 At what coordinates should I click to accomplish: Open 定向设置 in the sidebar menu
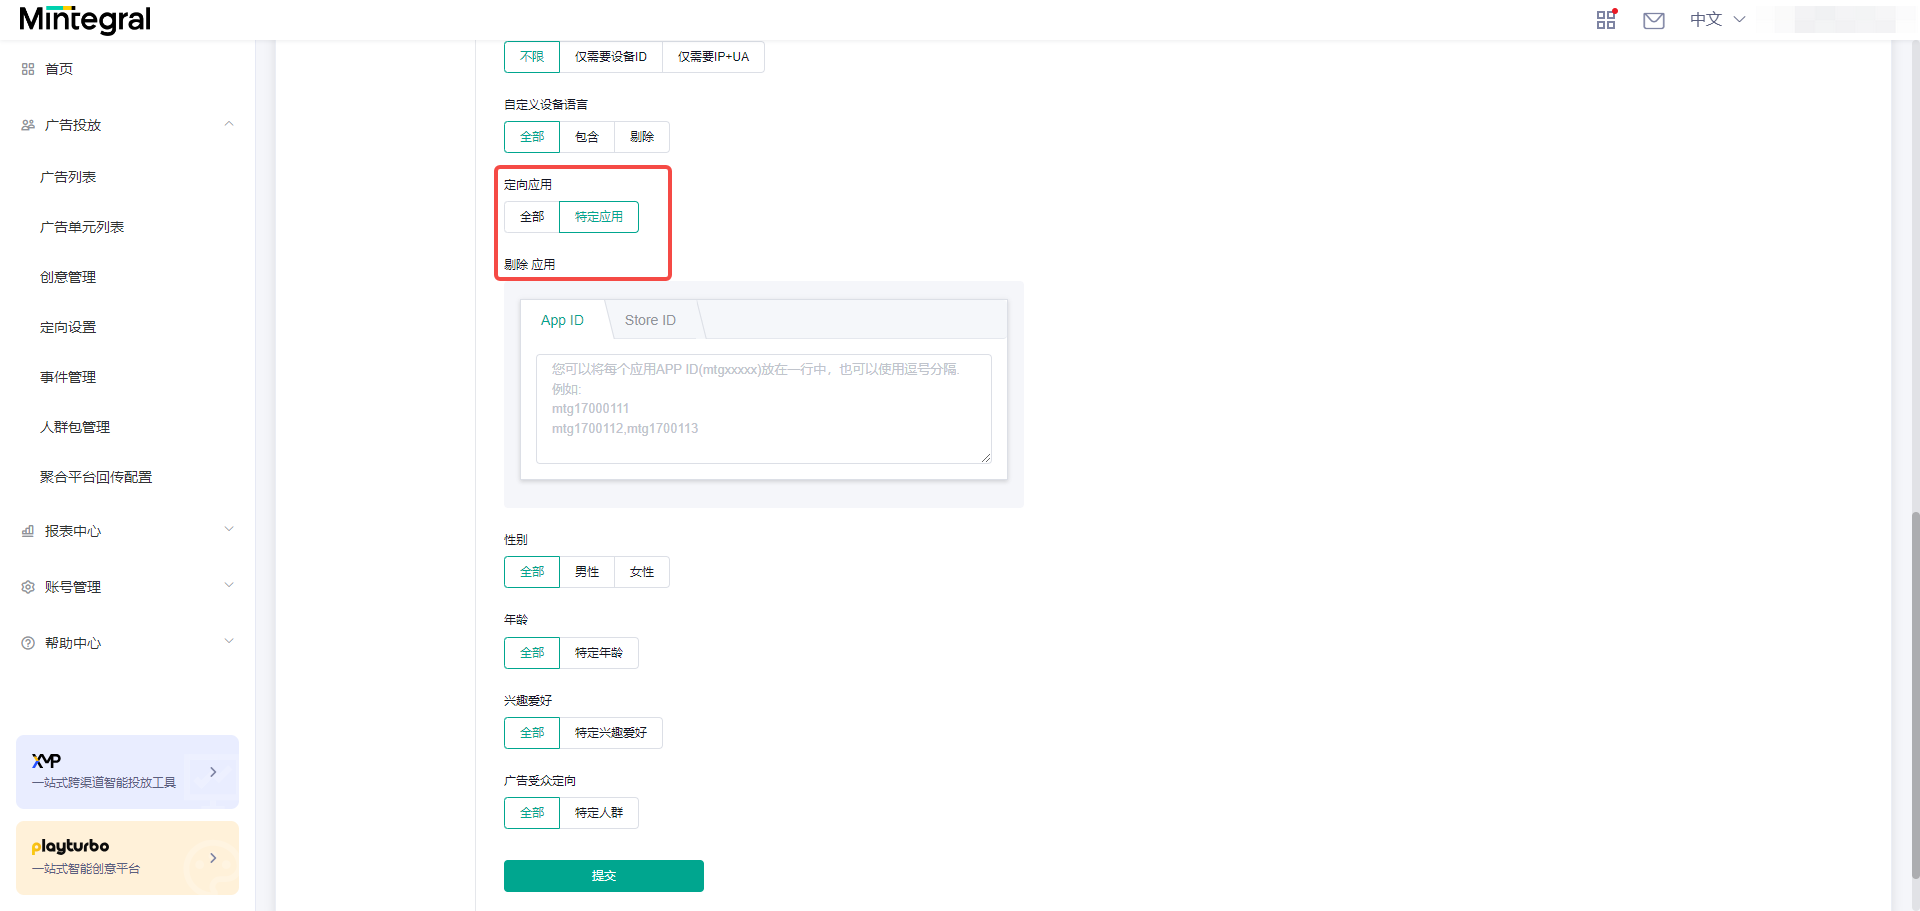tap(67, 326)
